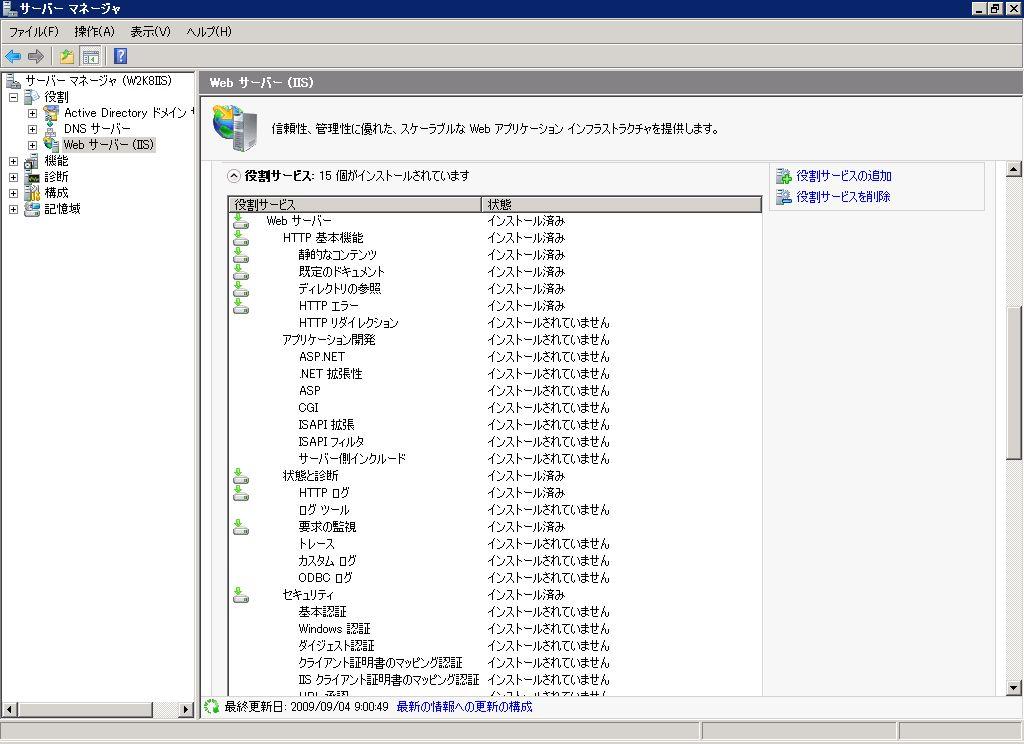
Task: Expand the 構成 tree node
Action: pos(13,193)
